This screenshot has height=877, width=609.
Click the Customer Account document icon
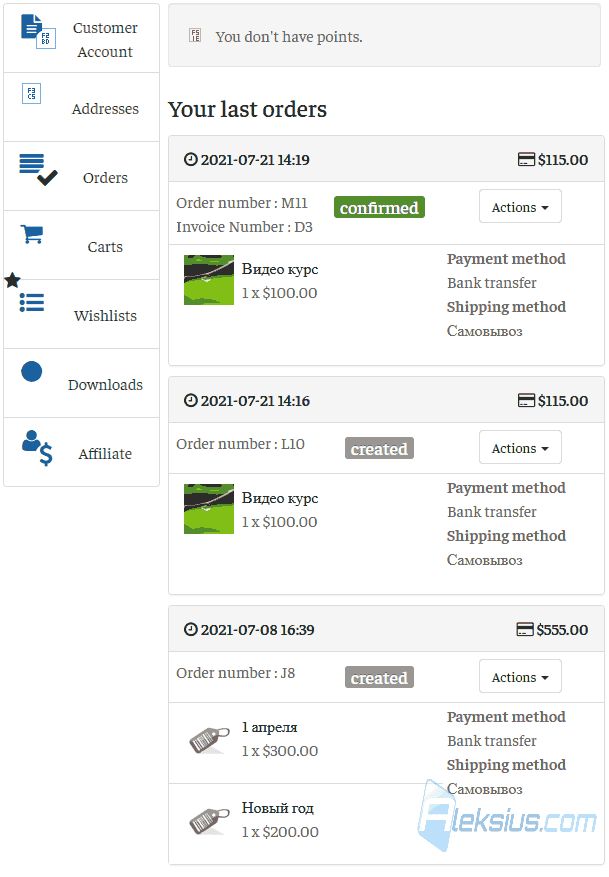coord(38,31)
